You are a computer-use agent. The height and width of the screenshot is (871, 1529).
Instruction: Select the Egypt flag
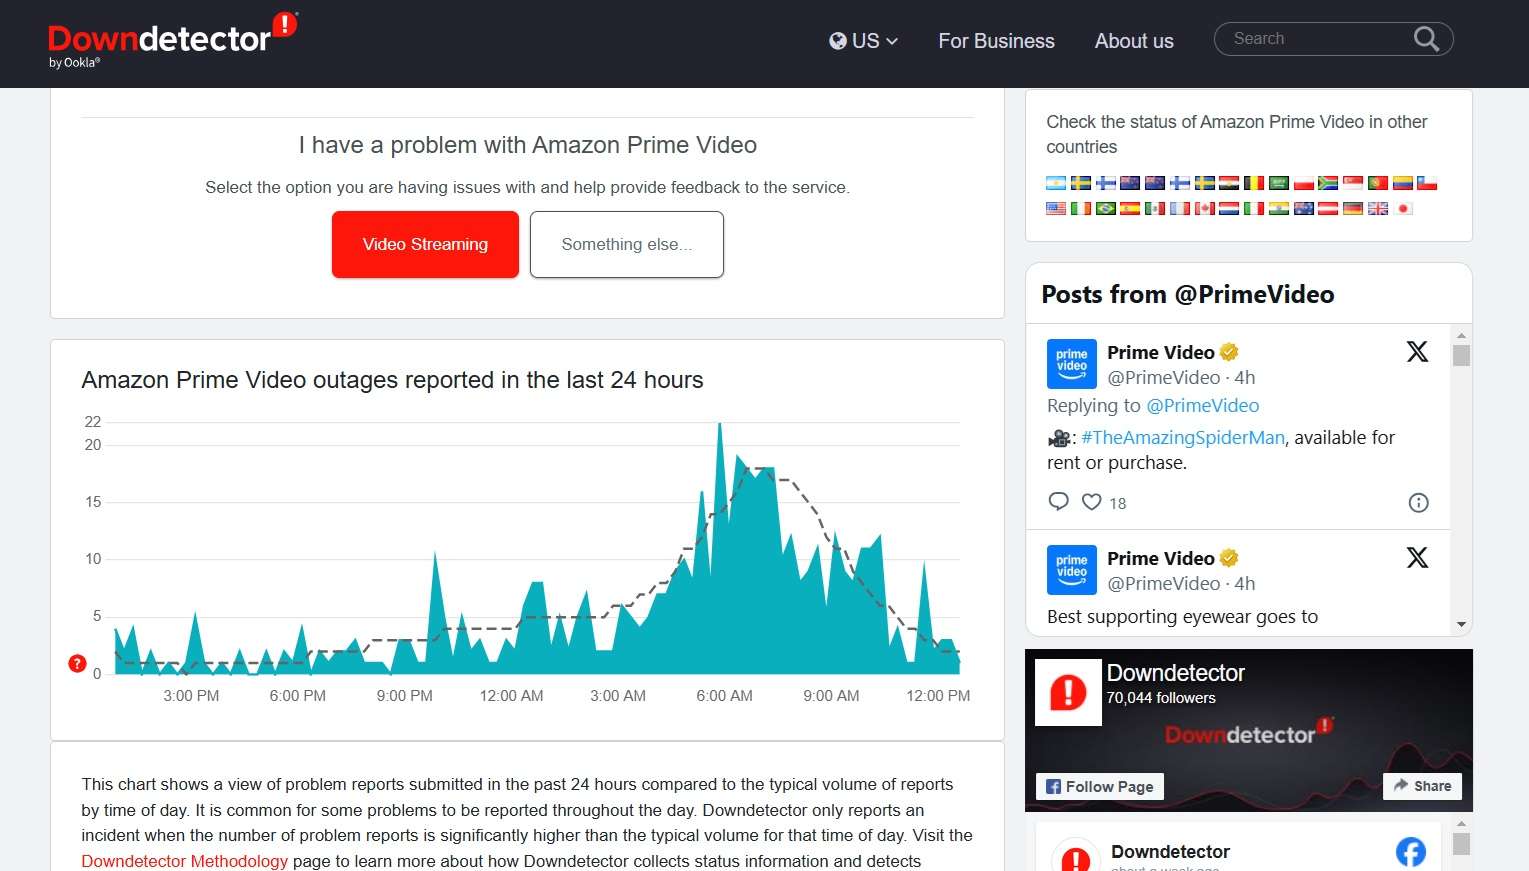pos(1229,183)
